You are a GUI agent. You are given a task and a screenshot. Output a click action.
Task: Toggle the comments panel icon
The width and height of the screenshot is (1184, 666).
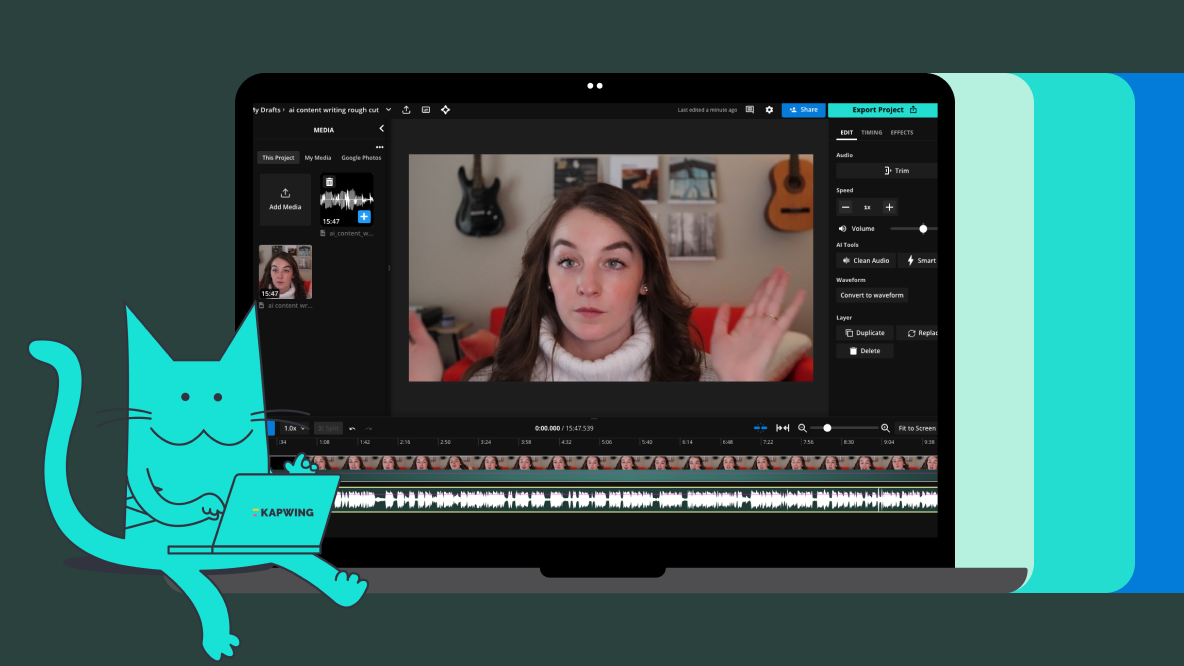pyautogui.click(x=749, y=110)
